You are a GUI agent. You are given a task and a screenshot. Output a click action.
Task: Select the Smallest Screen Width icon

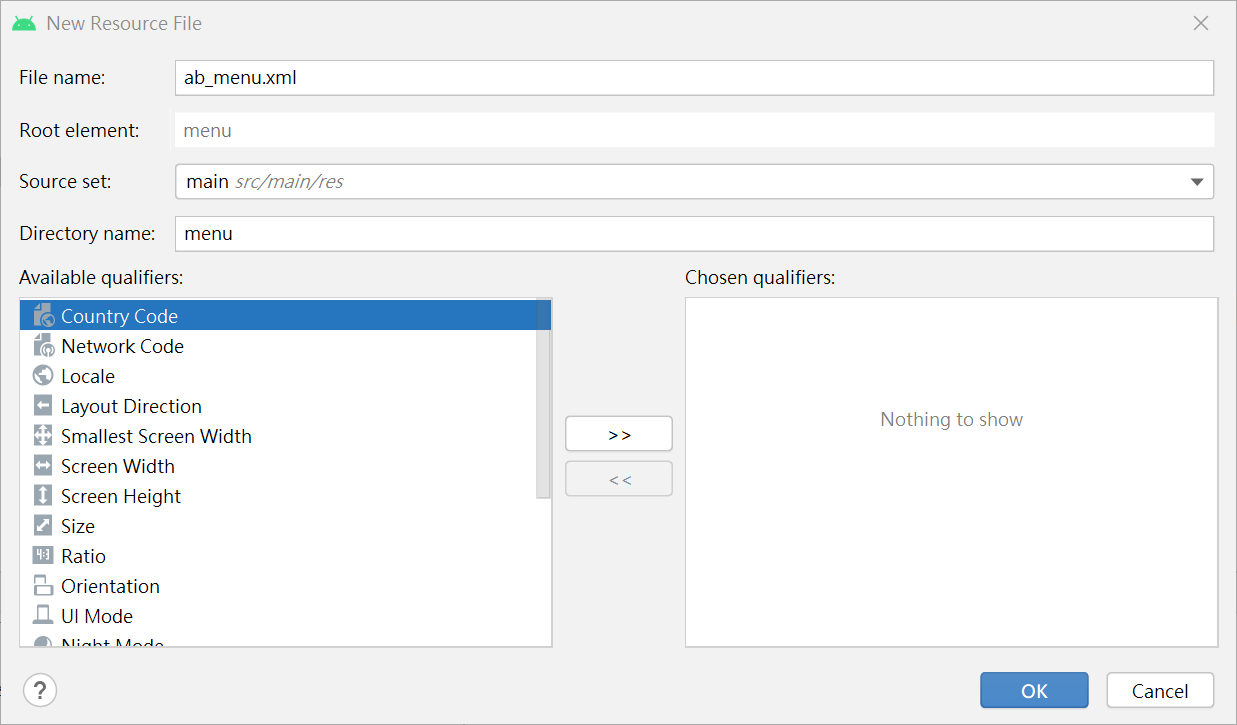pos(42,435)
